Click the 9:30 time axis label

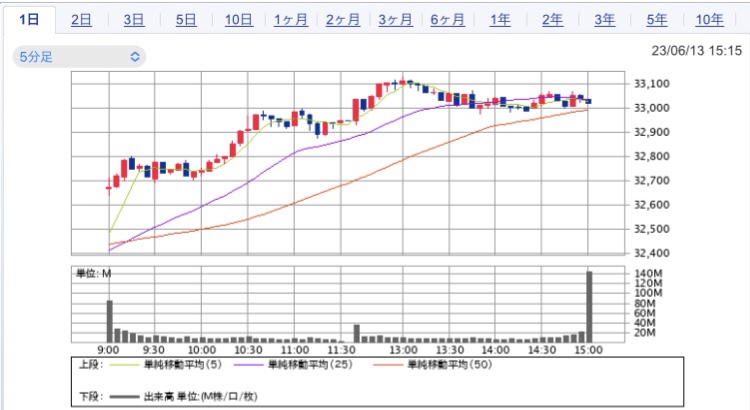(x=154, y=350)
